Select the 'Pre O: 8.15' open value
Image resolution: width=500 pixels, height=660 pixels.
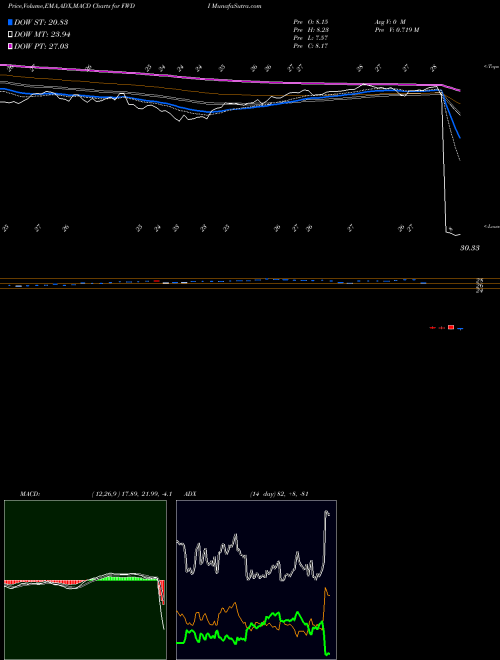[x=311, y=21]
